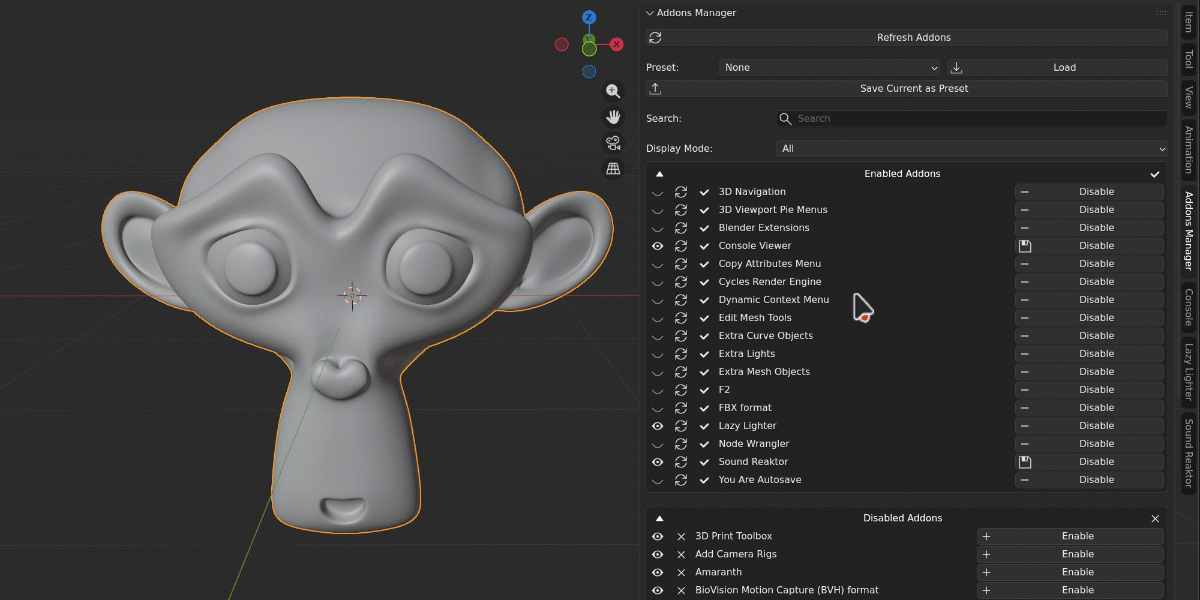Image resolution: width=1200 pixels, height=600 pixels.
Task: Click the save icon Disable button for Sound Reaktor
Action: [1091, 462]
